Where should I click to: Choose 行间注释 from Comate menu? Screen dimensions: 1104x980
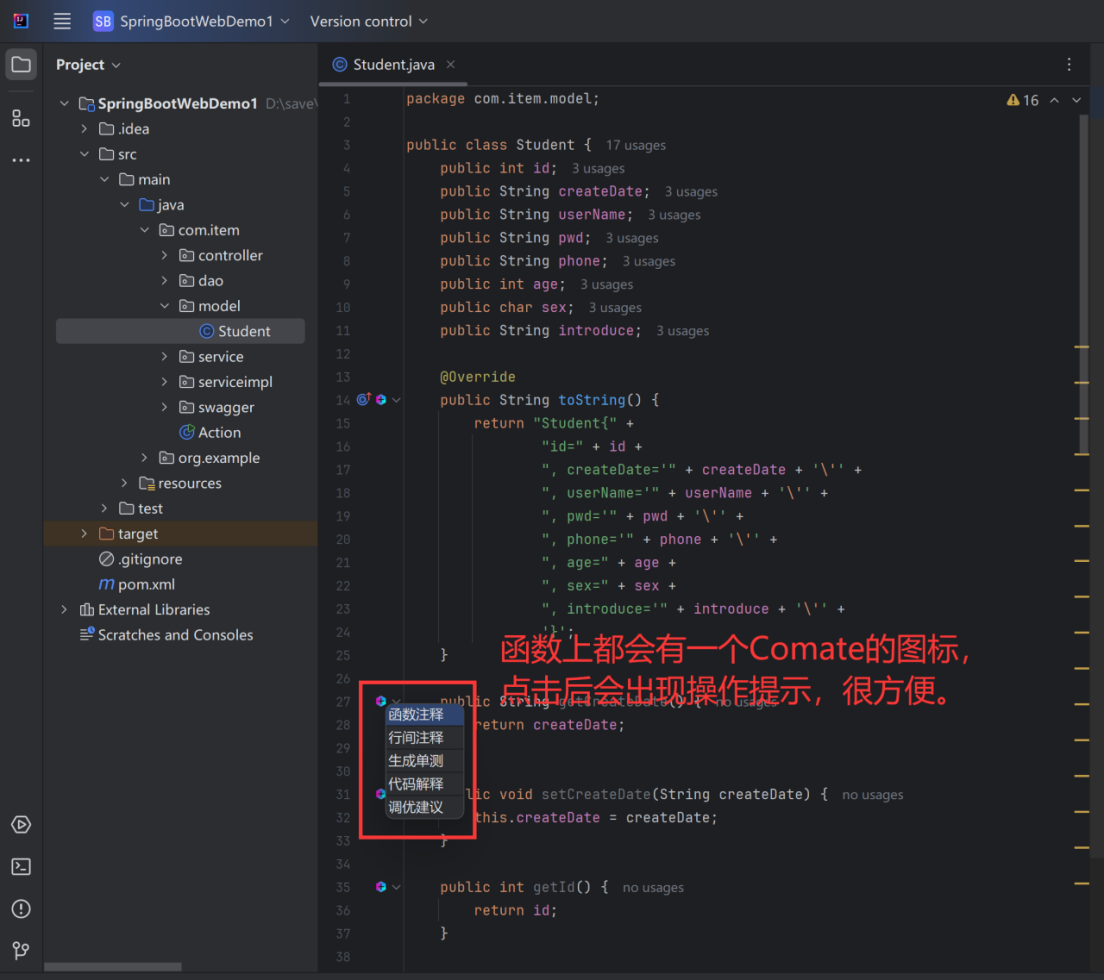tap(425, 738)
